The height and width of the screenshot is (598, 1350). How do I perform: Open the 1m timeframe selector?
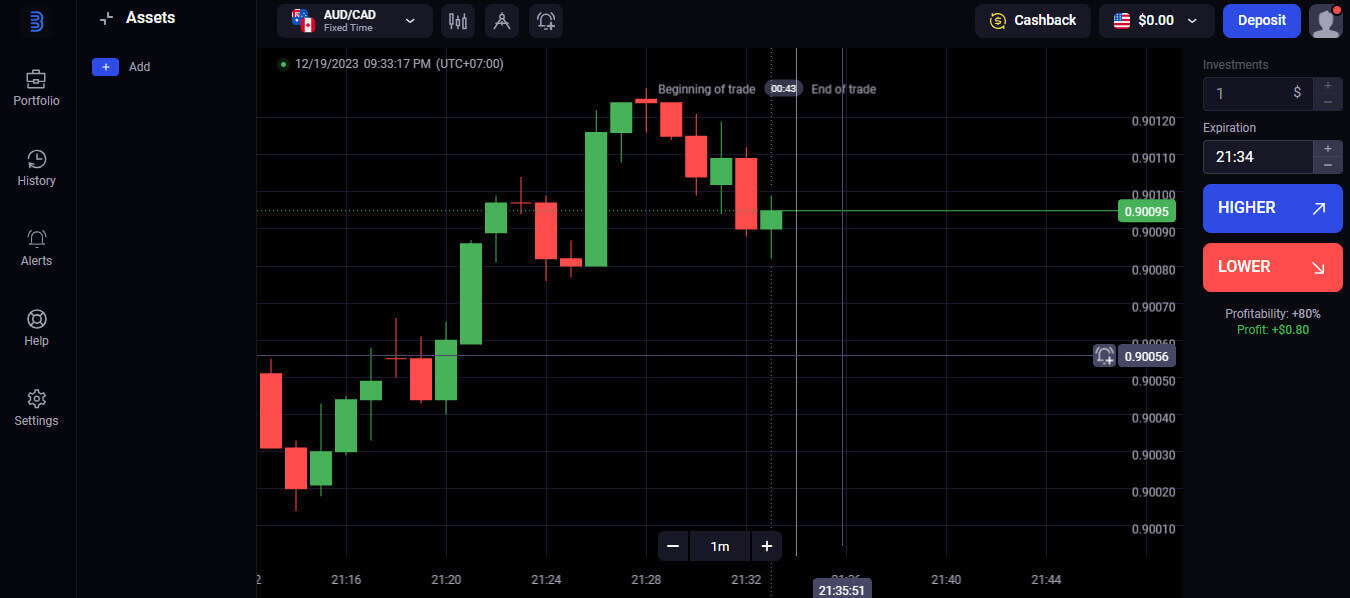coord(719,546)
